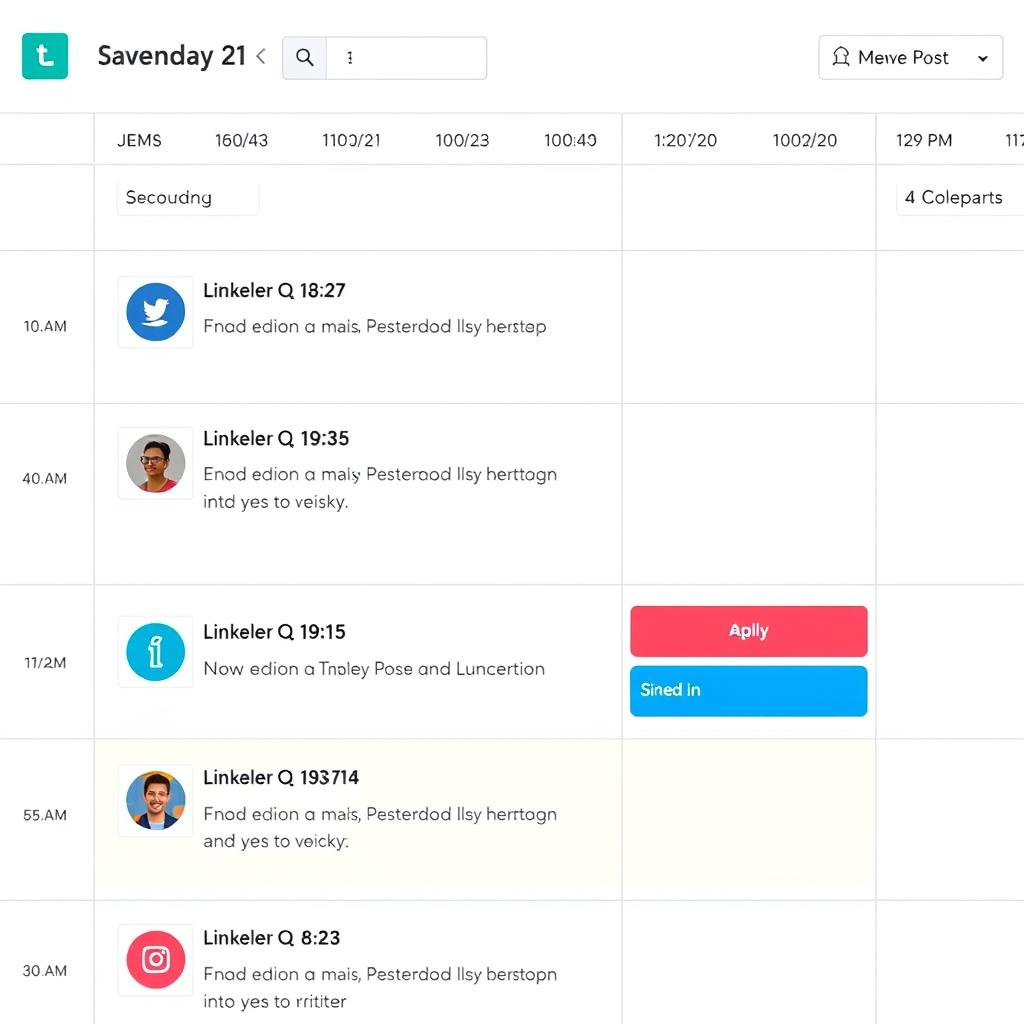The image size is (1024, 1024).
Task: Expand the Meve Post dropdown
Action: [x=982, y=58]
